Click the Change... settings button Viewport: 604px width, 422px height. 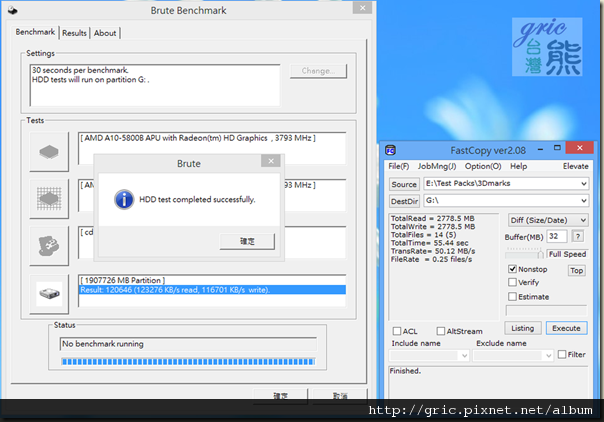point(318,71)
